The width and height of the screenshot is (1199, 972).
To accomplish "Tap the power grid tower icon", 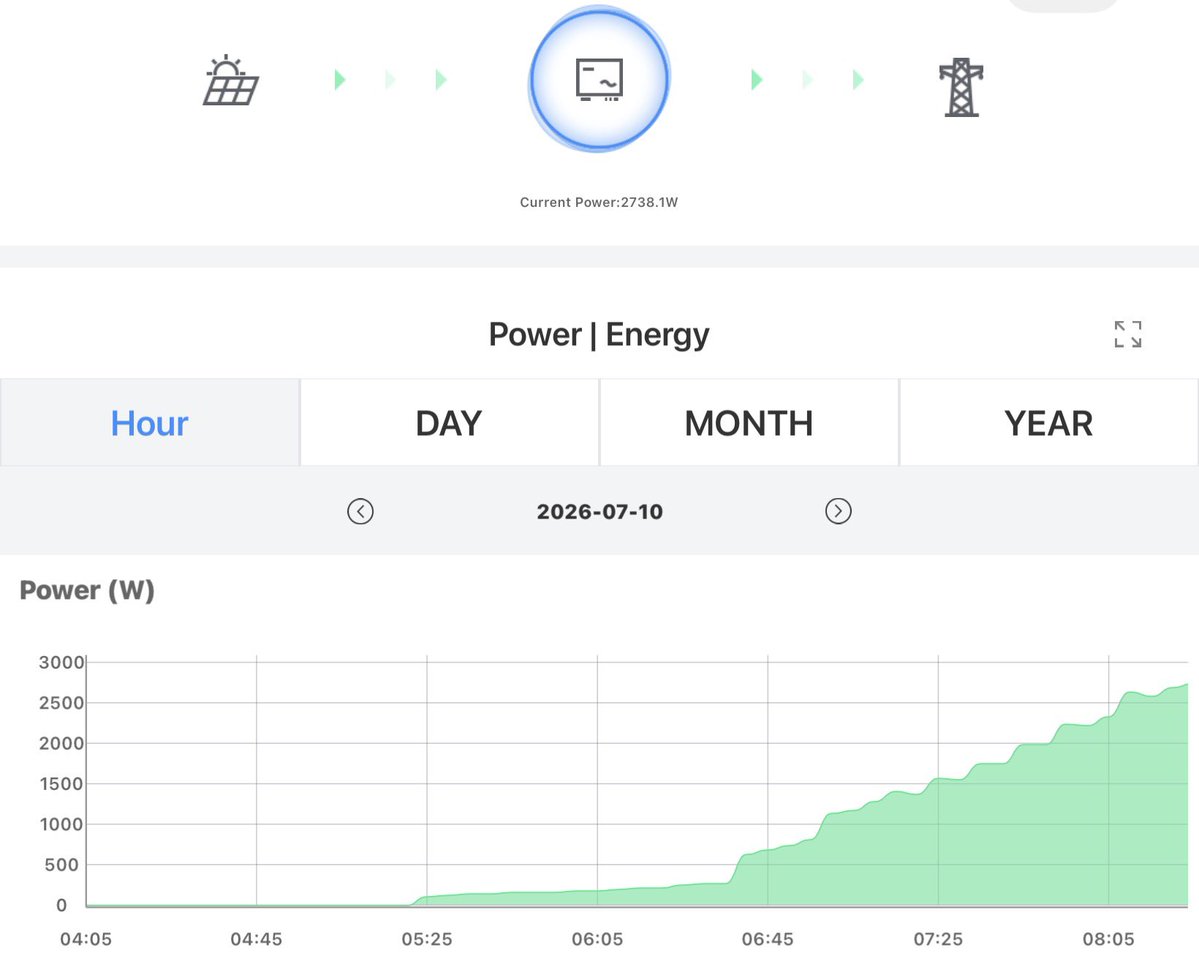I will 961,87.
